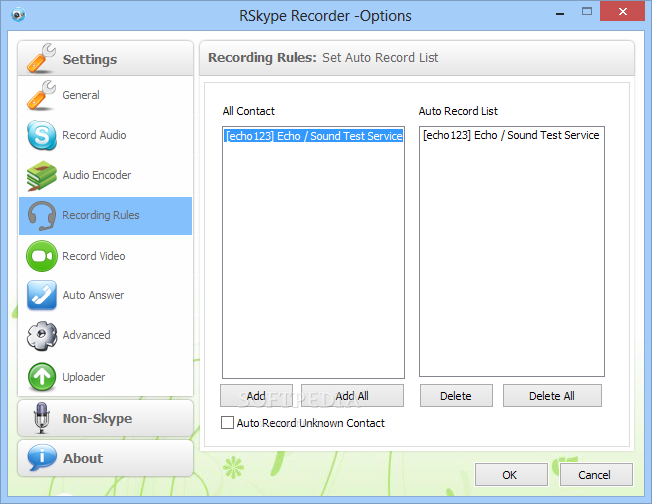This screenshot has width=652, height=504.
Task: Click the Delete All button
Action: tap(552, 395)
